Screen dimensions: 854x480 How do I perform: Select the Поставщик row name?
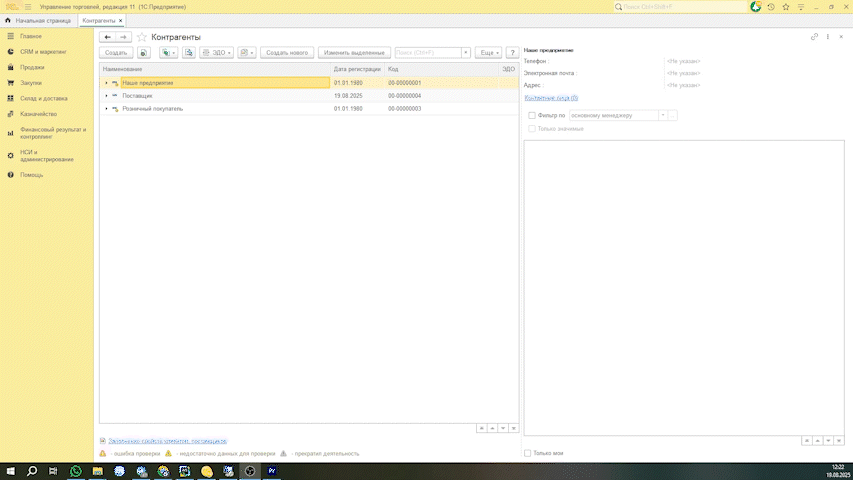point(137,96)
